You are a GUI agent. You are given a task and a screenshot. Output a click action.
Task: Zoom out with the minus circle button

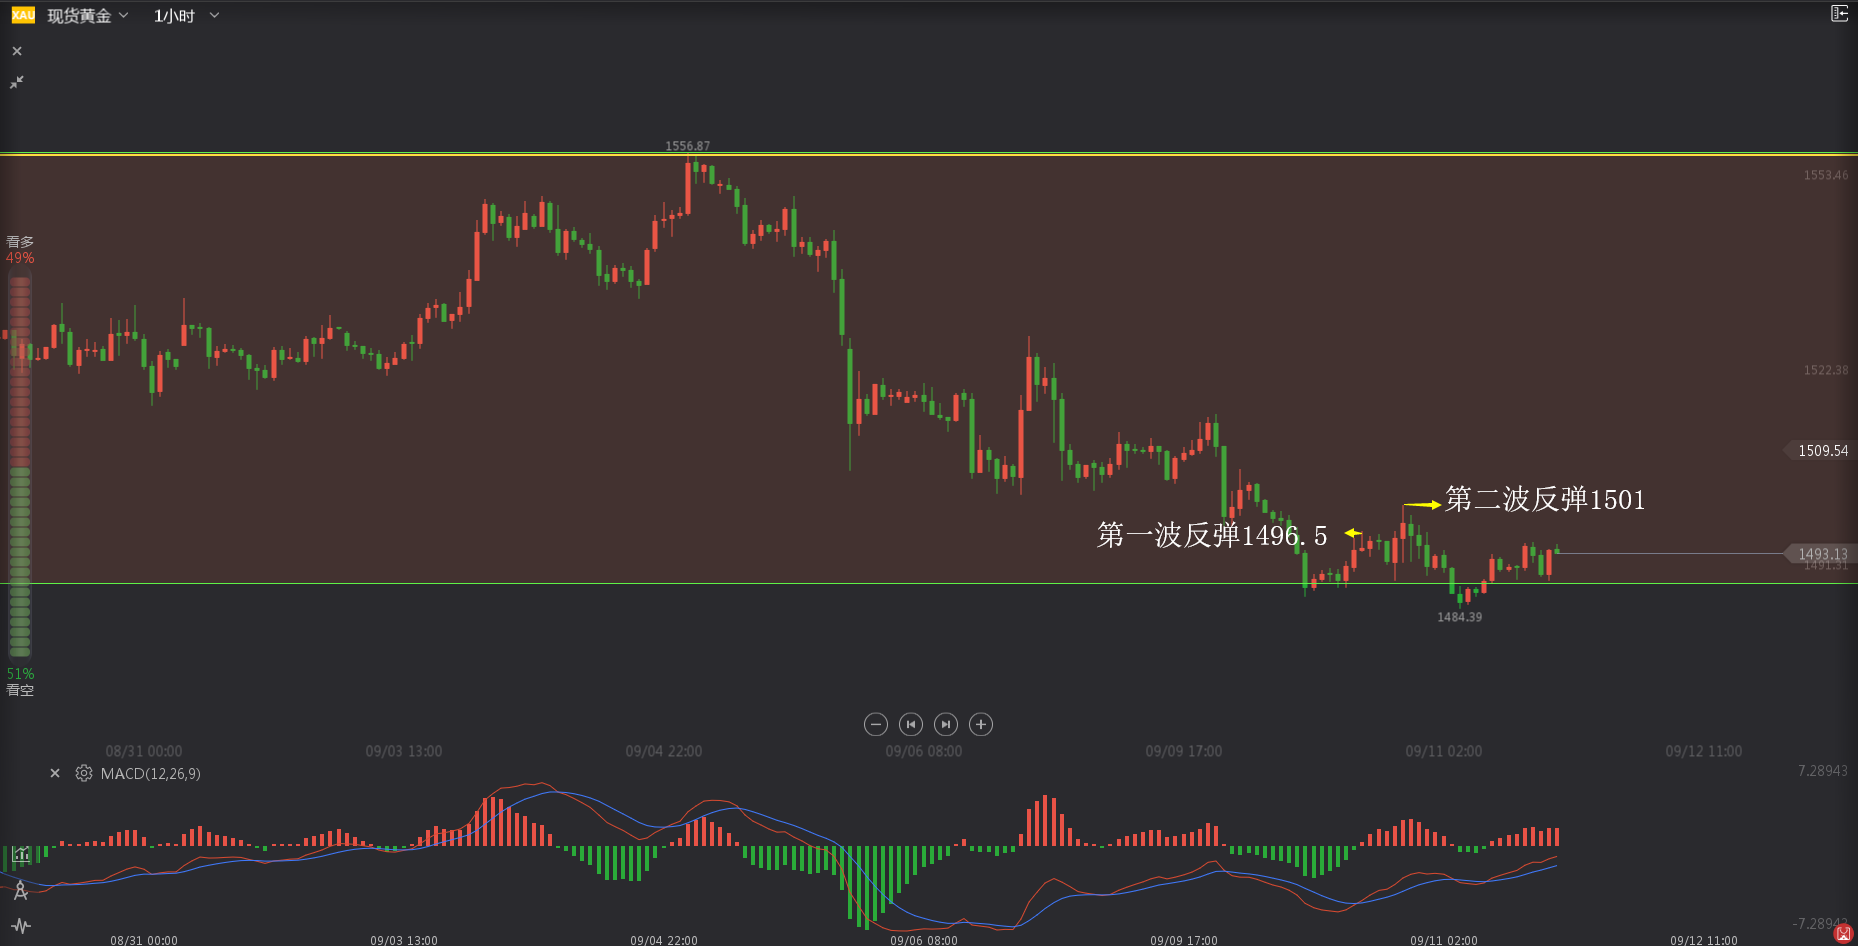tap(875, 724)
